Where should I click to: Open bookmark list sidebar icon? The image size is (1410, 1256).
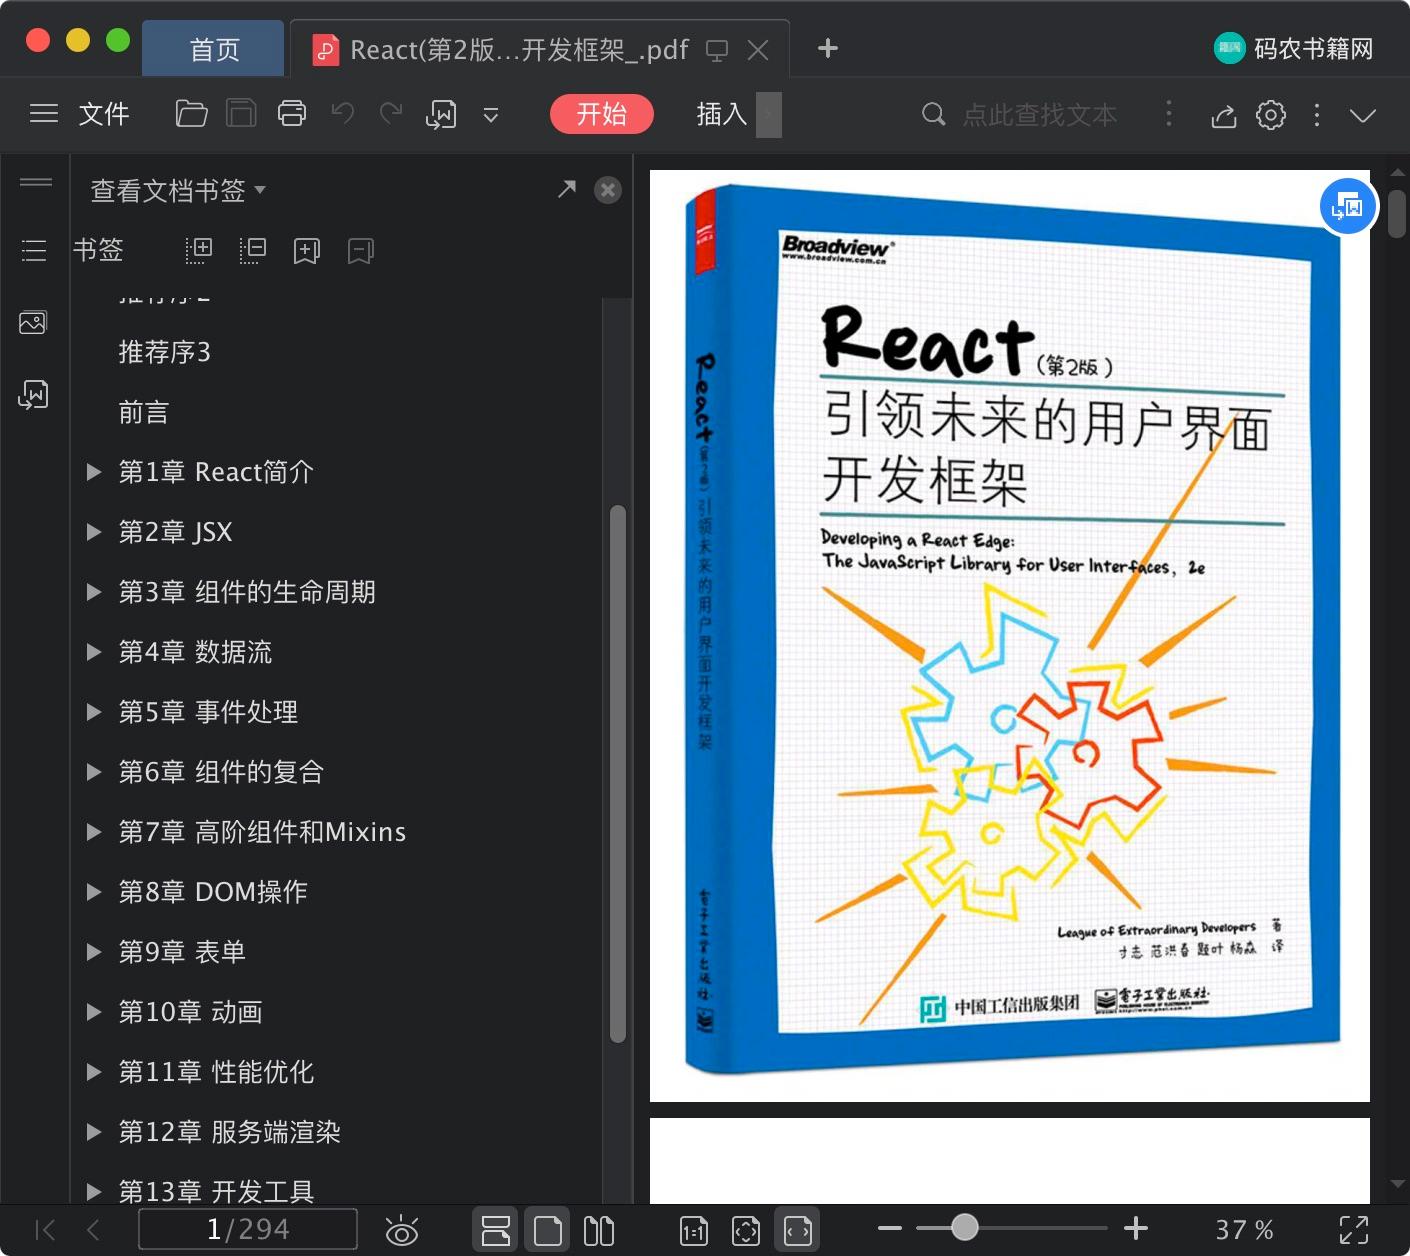coord(34,251)
